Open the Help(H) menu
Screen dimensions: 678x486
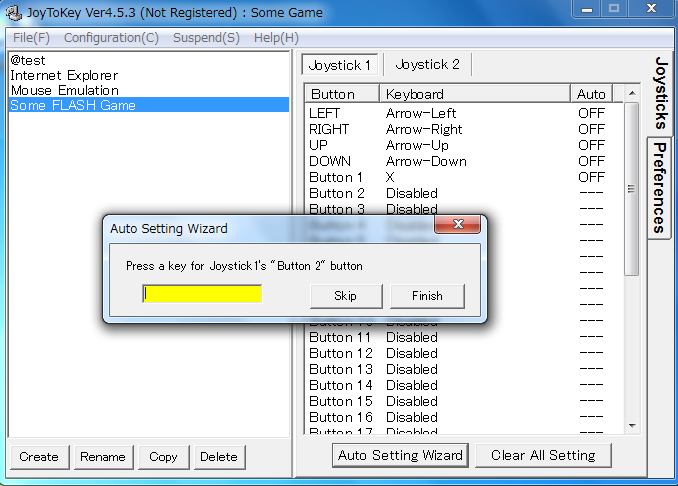(x=276, y=38)
